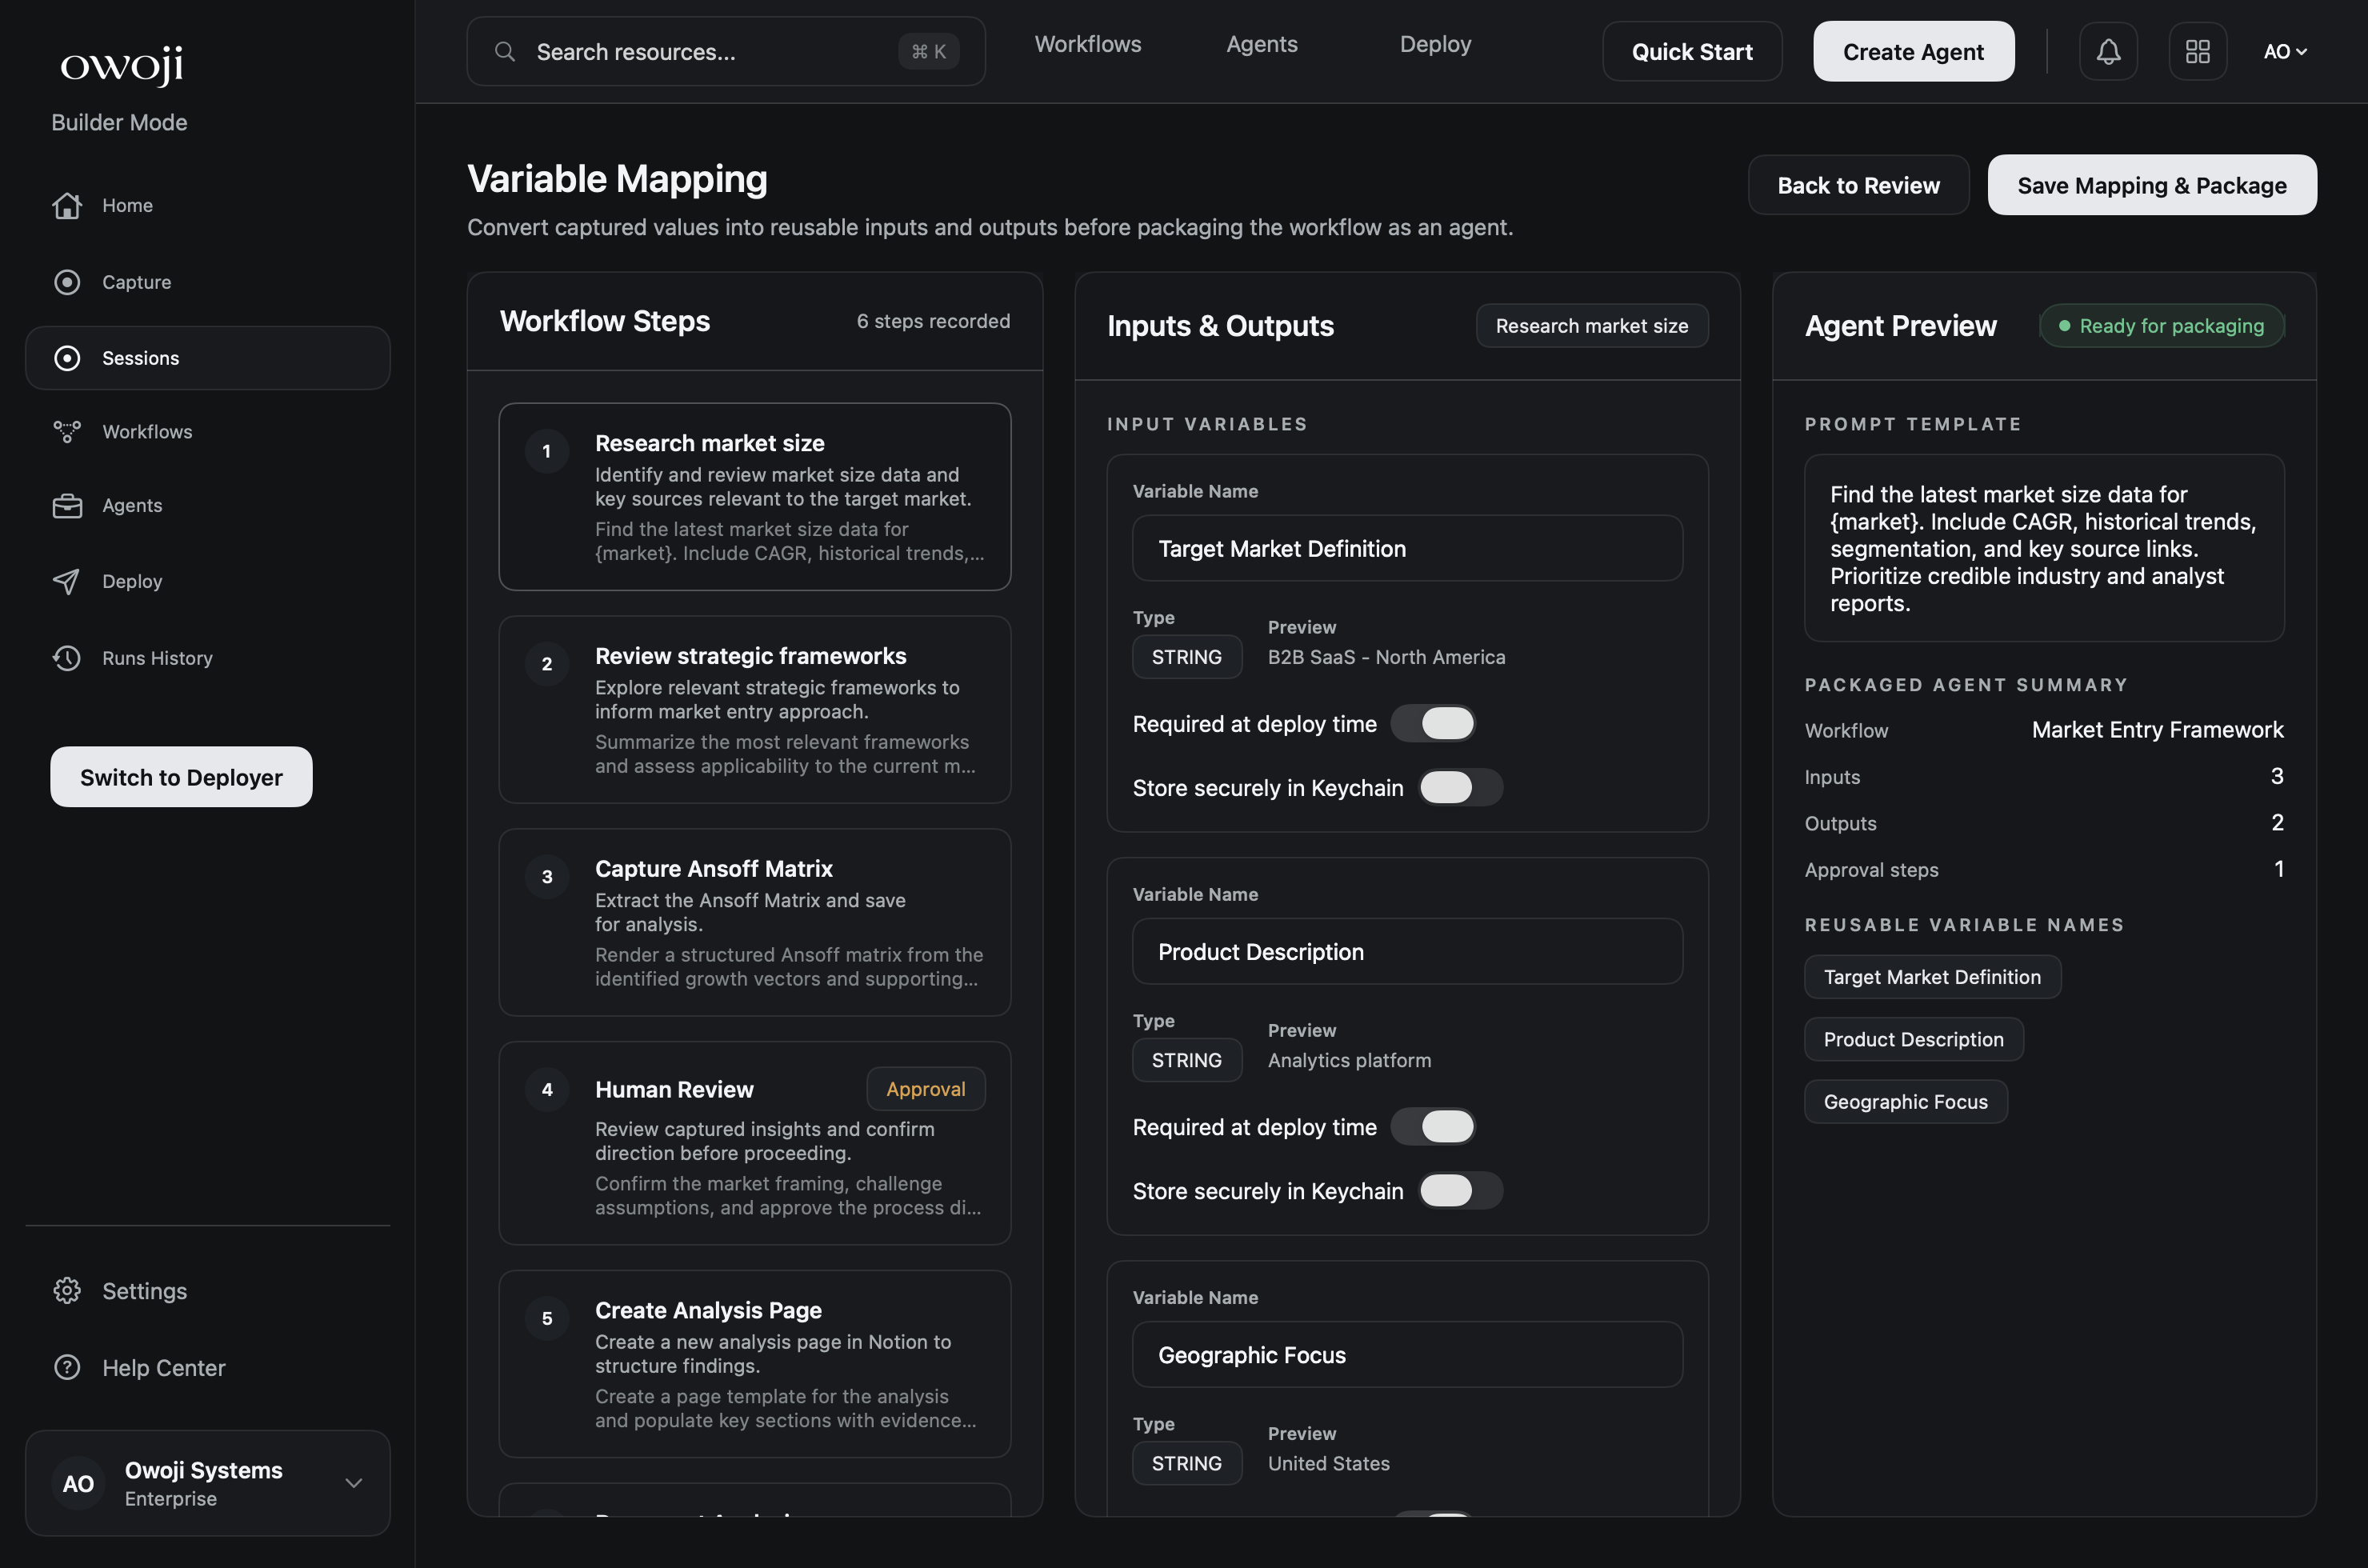
Task: Click the Workflows sidebar icon
Action: tap(66, 431)
